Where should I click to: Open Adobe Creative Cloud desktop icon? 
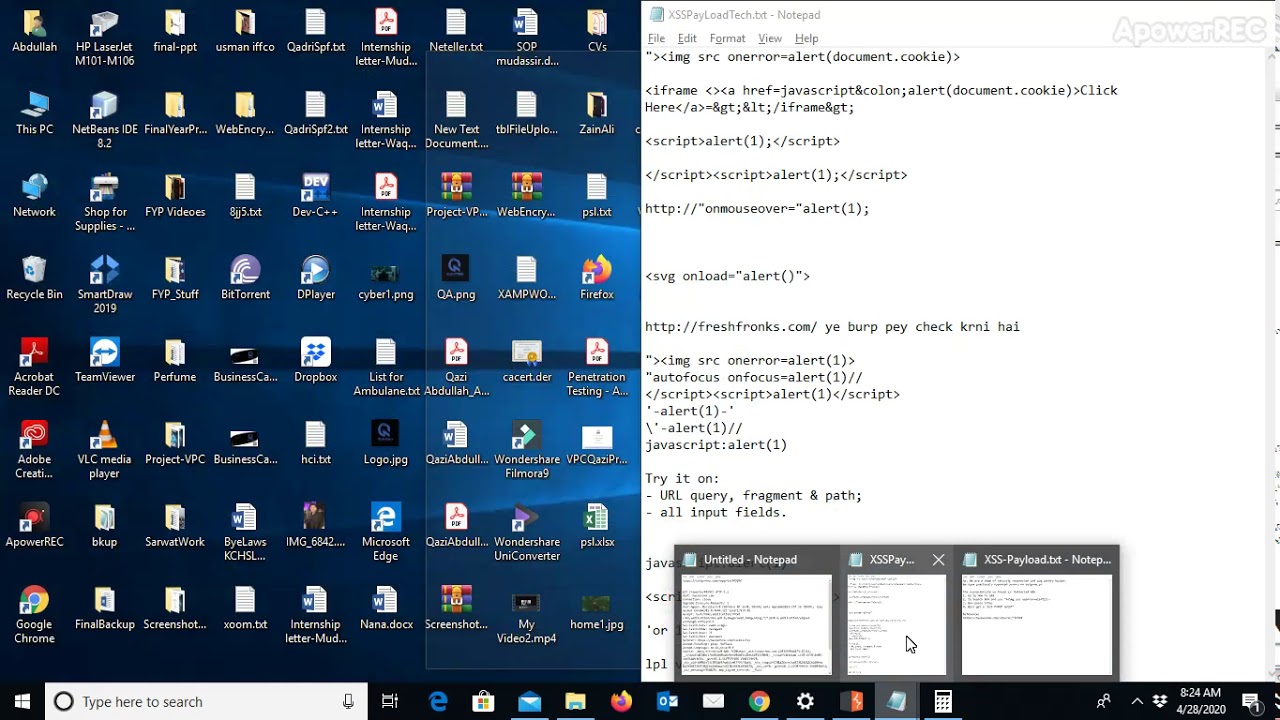tap(34, 450)
